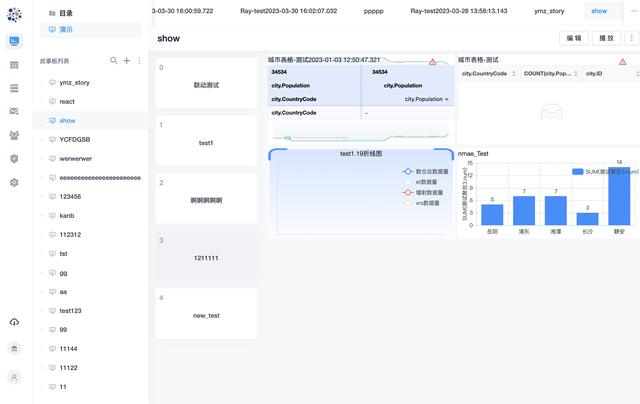This screenshot has width=640, height=404.
Task: Open the vertical dots menu beside 播放
Action: pos(631,38)
